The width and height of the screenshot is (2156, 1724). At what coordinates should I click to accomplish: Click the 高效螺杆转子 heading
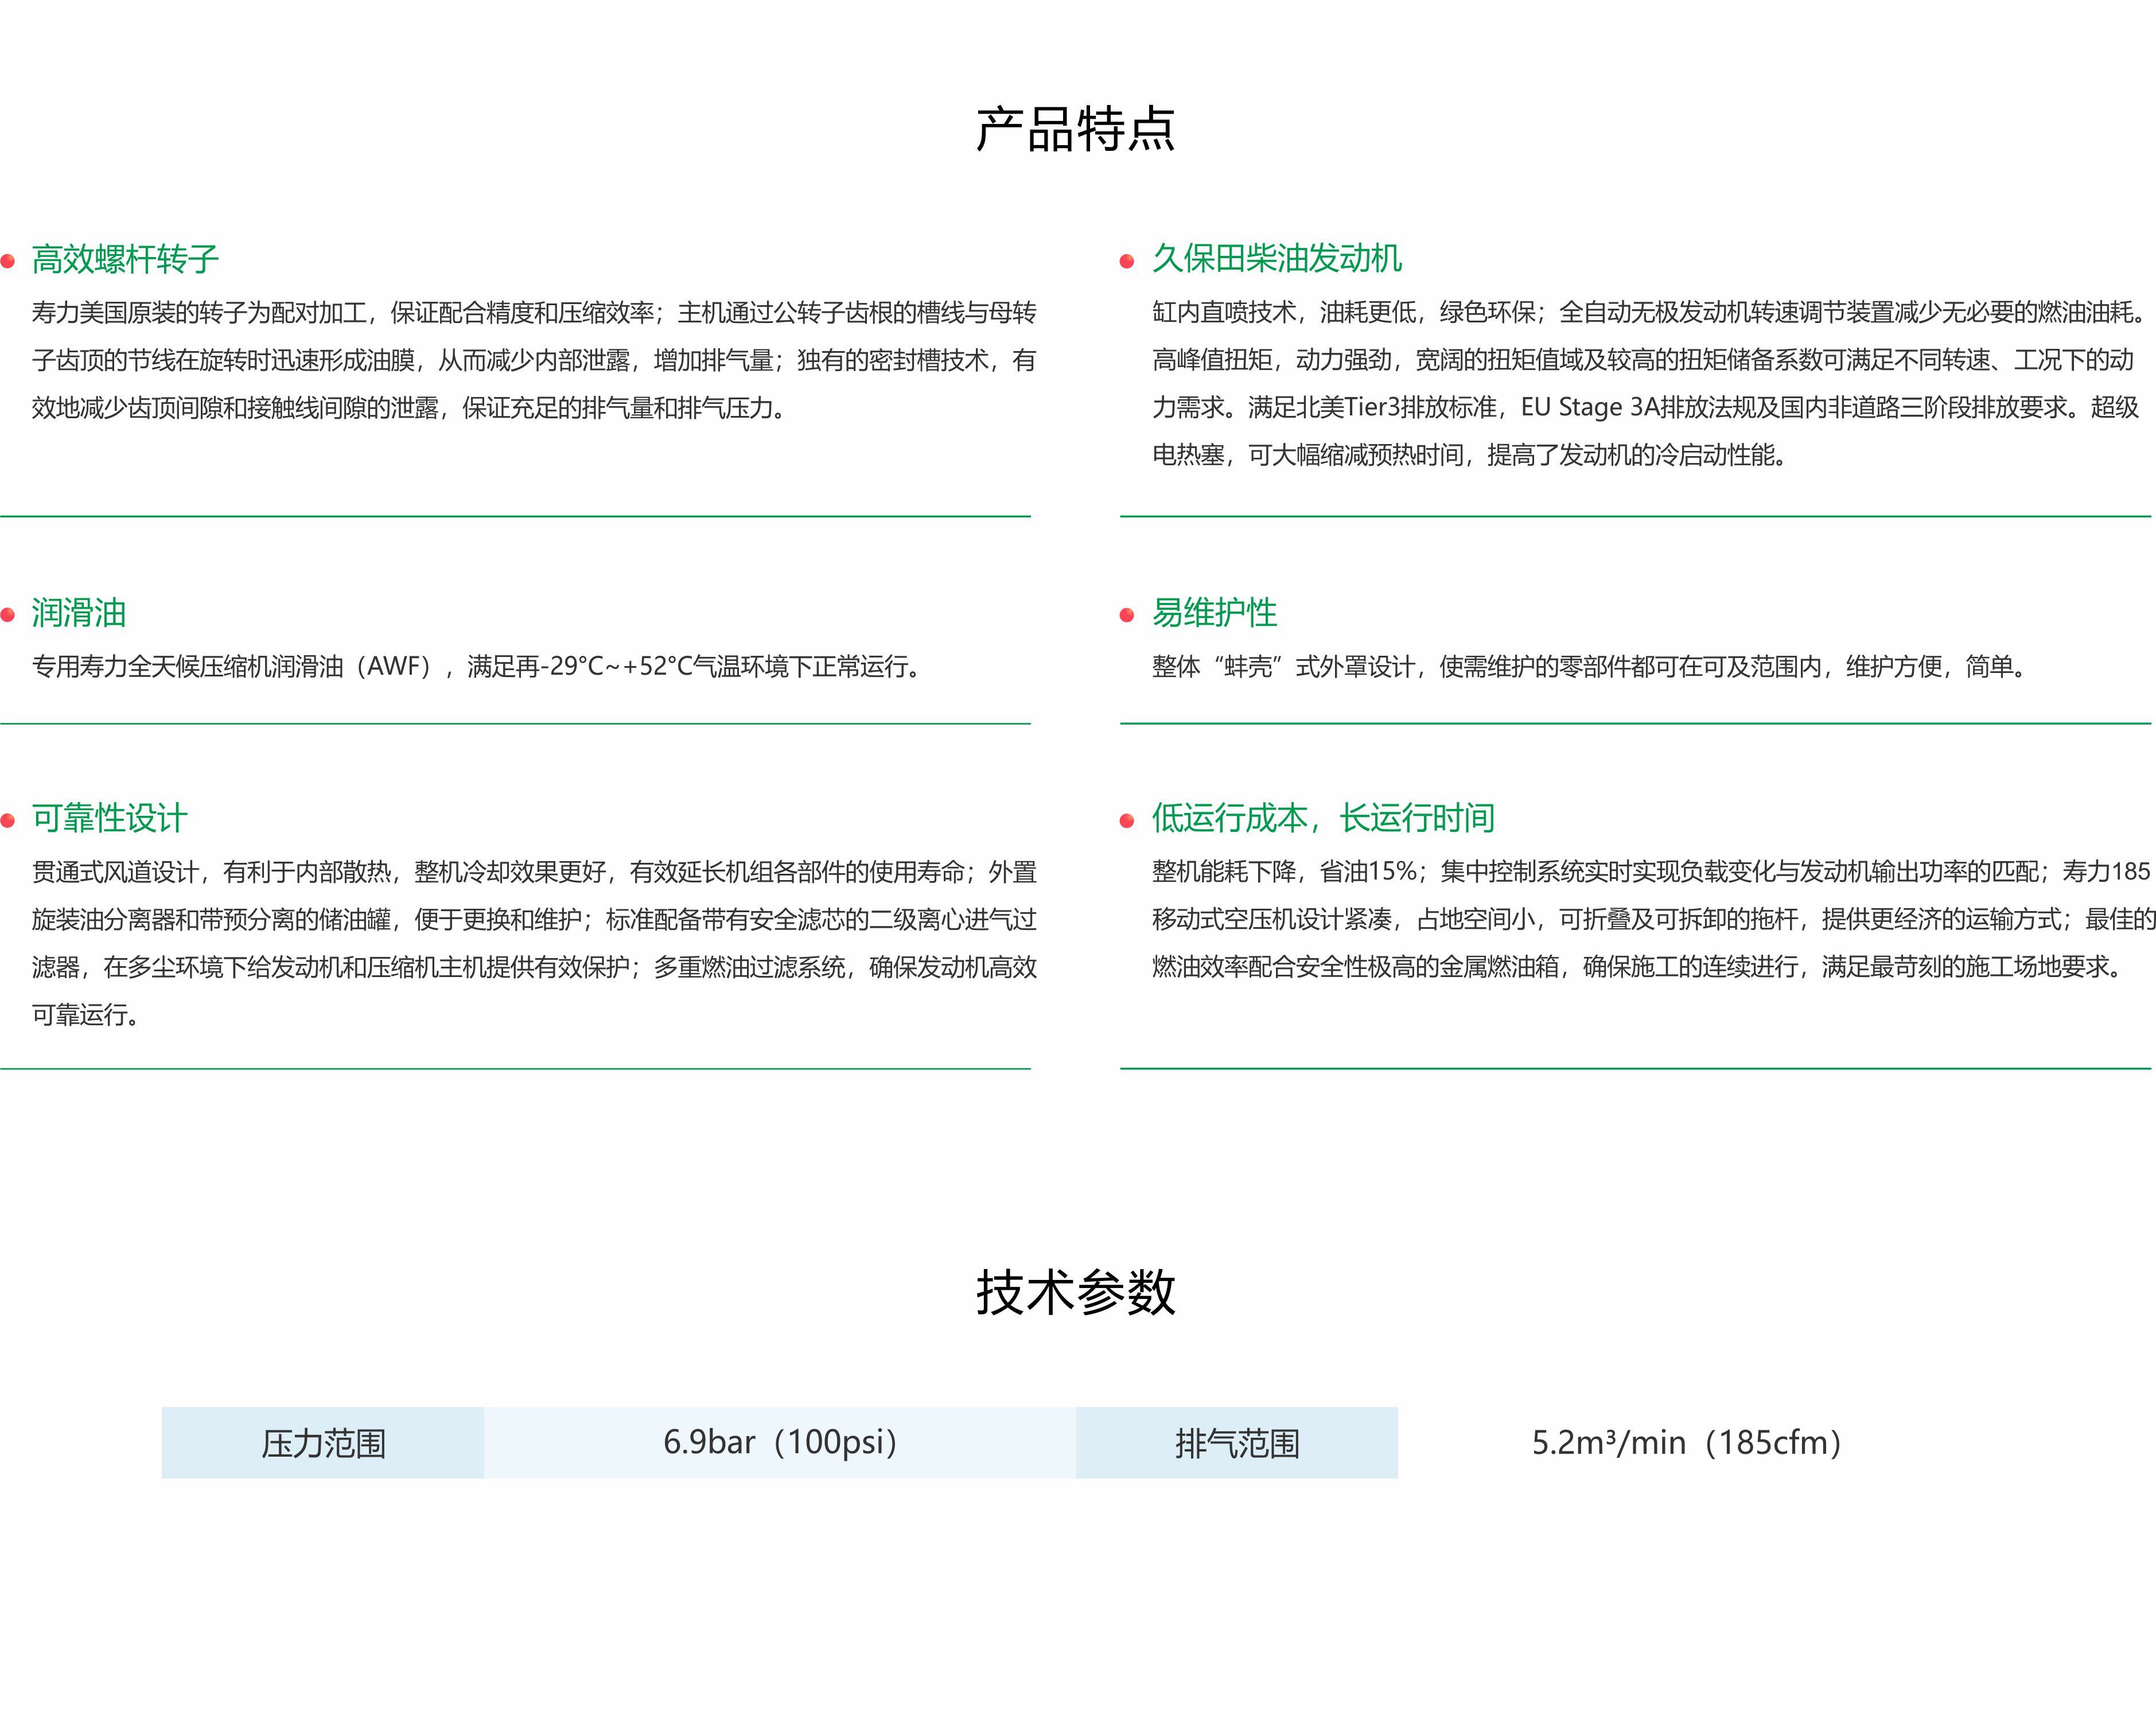coord(125,259)
